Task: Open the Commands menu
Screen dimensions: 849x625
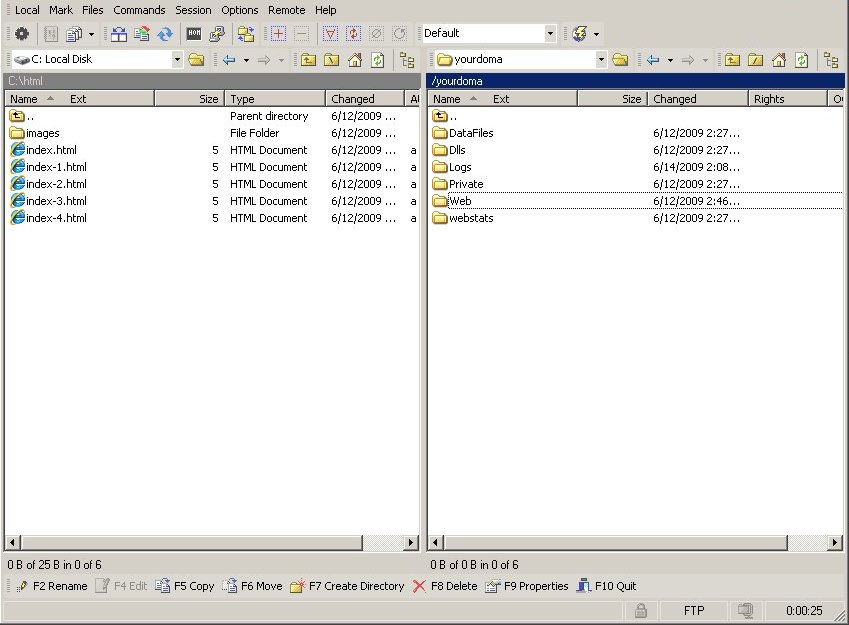Action: pos(139,10)
